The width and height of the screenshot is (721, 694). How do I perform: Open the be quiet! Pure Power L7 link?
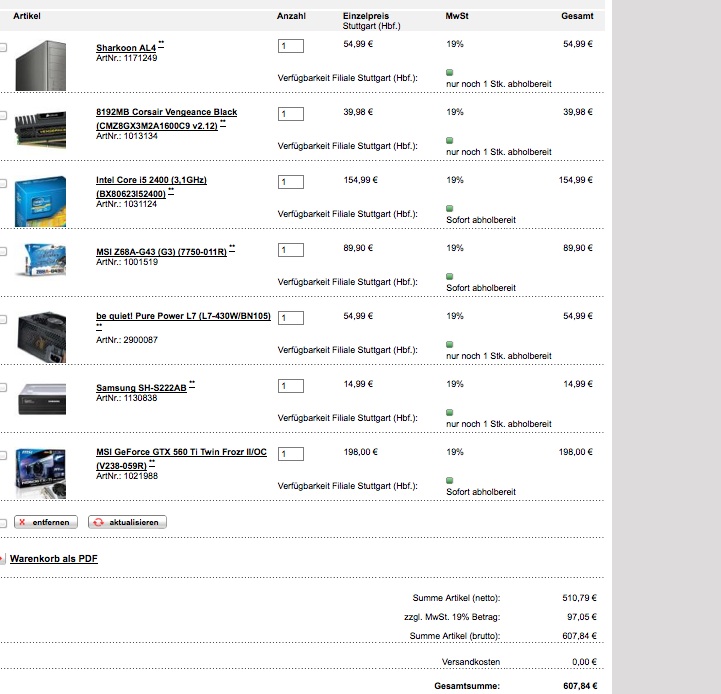pyautogui.click(x=183, y=316)
